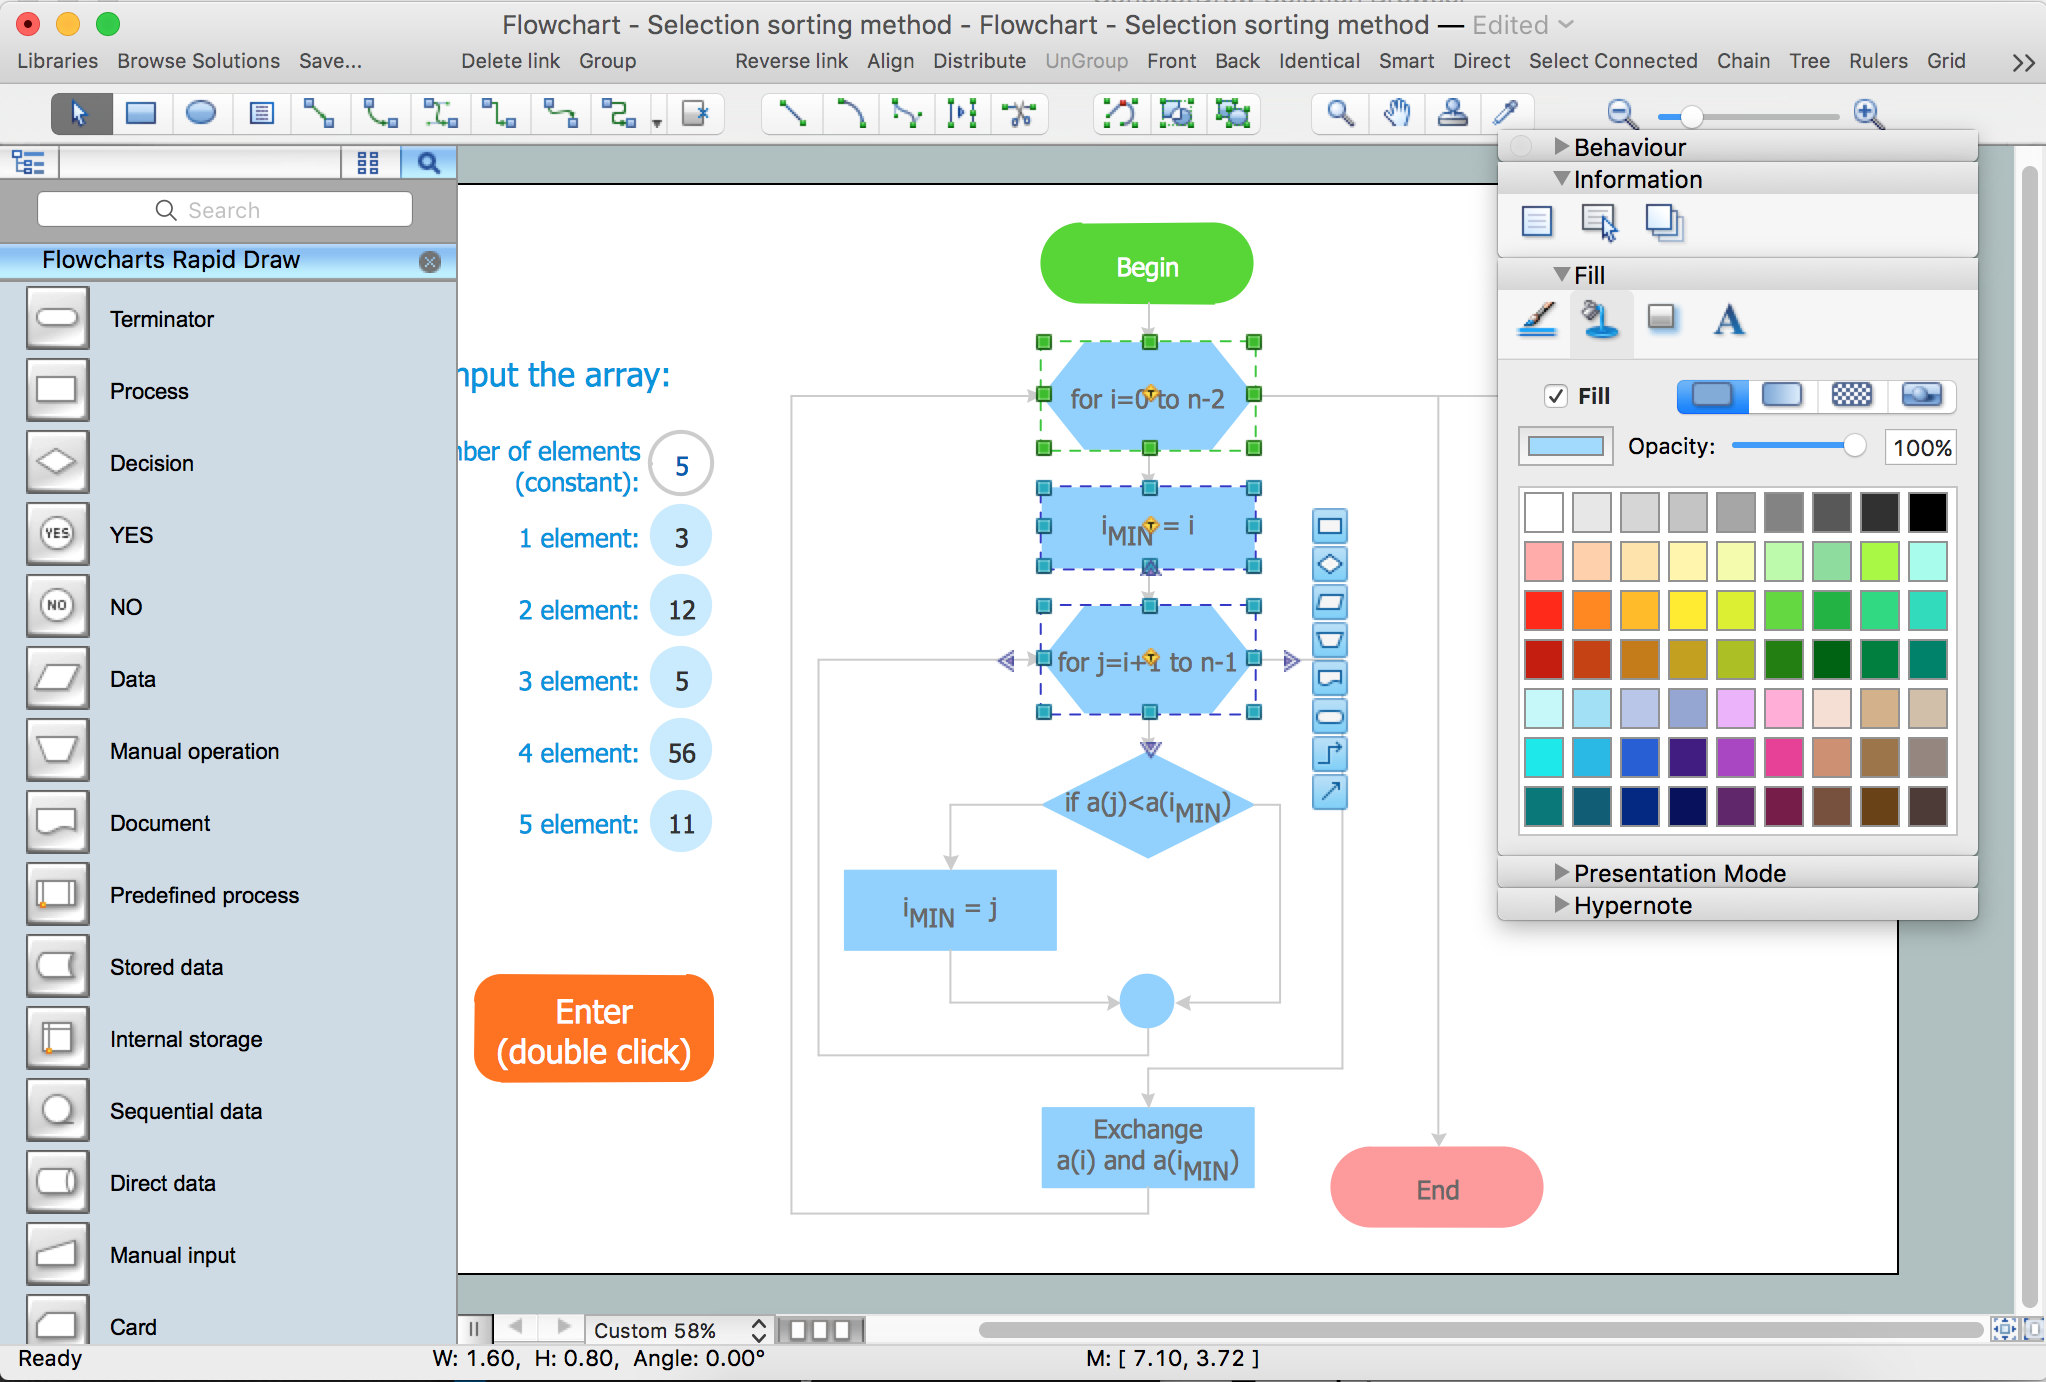
Task: Click the magnifier tool in toolbar
Action: 1340,114
